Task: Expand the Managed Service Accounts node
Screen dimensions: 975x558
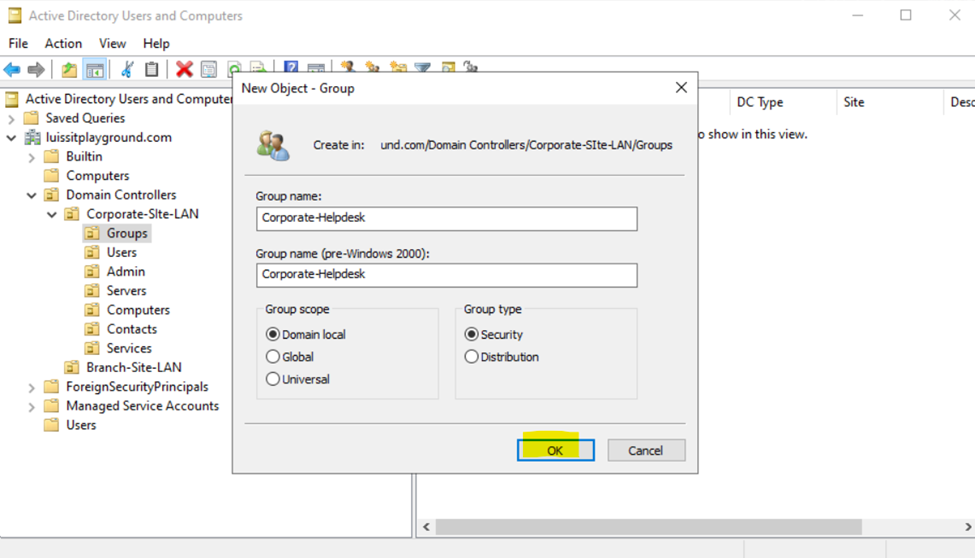Action: click(x=31, y=407)
